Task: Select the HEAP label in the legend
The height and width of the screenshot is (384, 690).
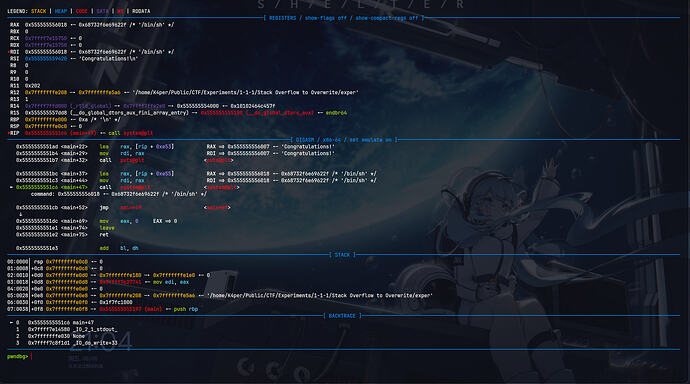Action: (61, 11)
